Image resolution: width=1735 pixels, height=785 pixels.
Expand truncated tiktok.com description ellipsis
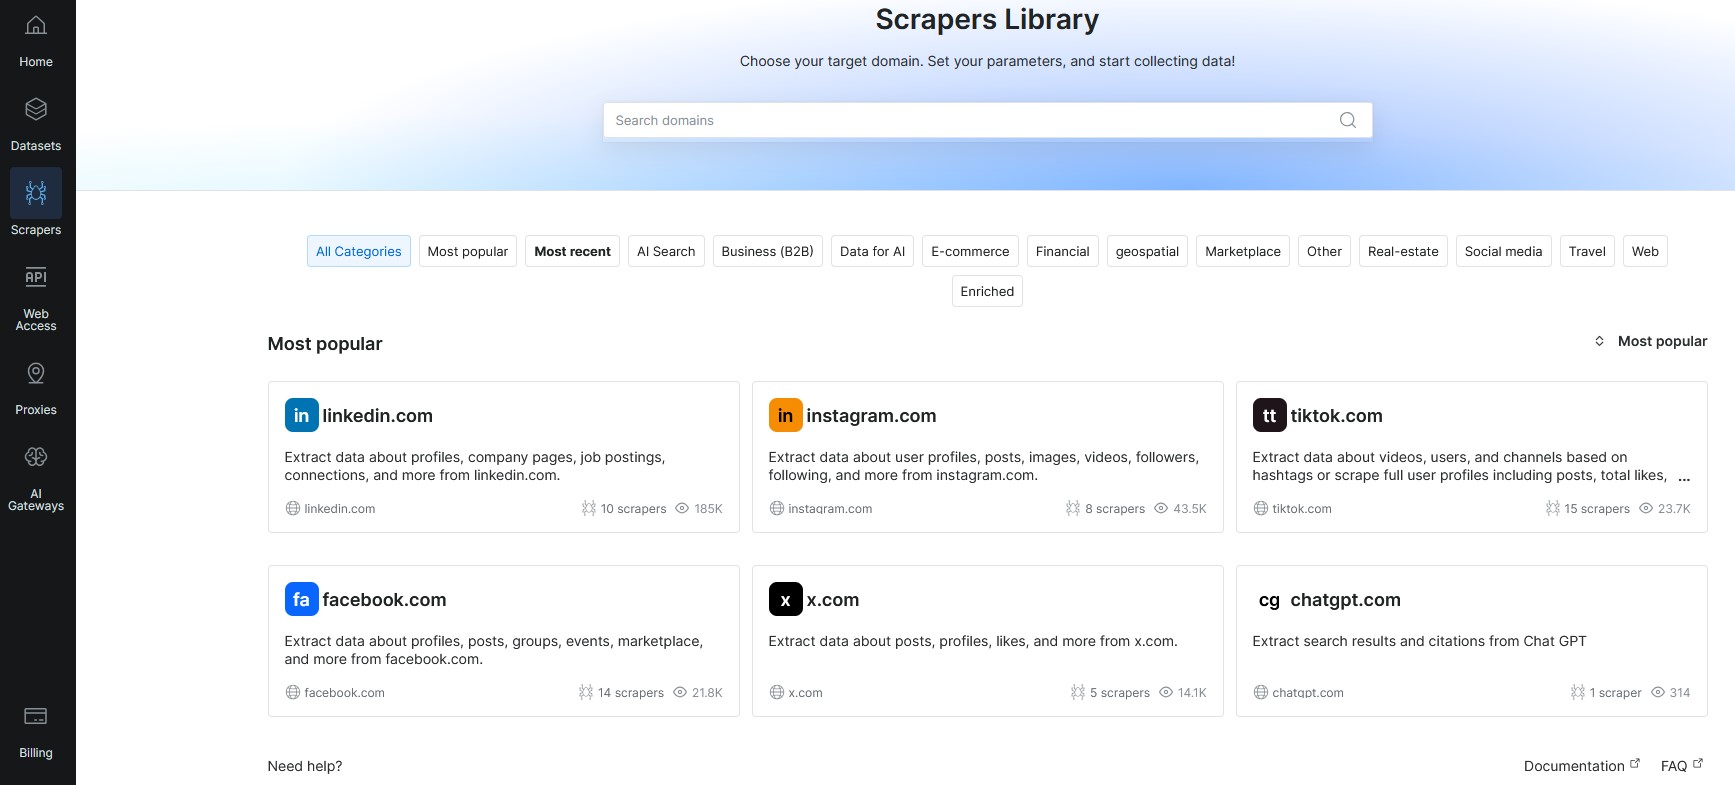click(x=1684, y=478)
